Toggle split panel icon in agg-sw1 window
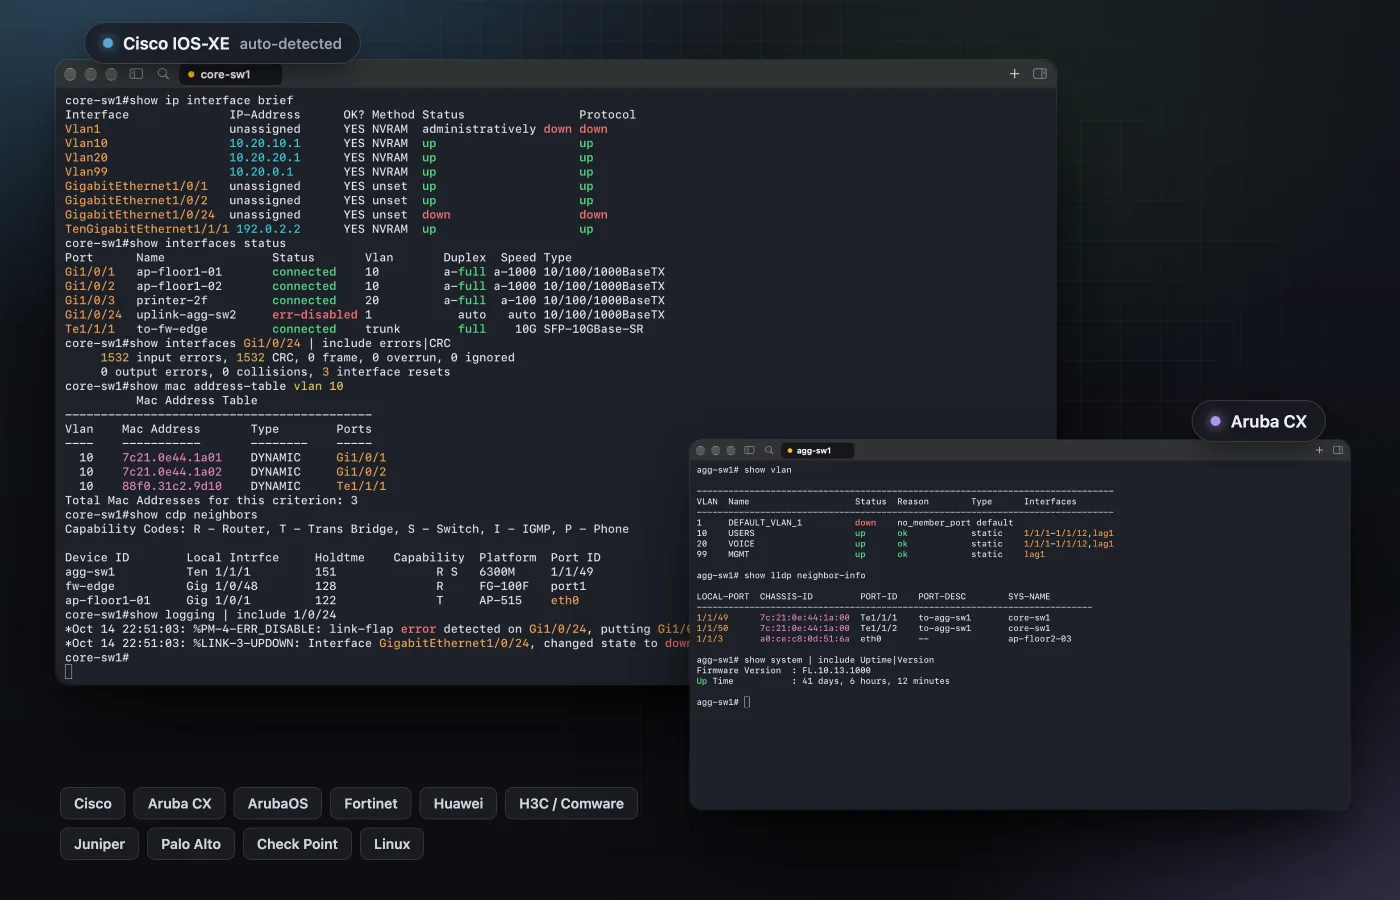The height and width of the screenshot is (900, 1400). point(1338,451)
